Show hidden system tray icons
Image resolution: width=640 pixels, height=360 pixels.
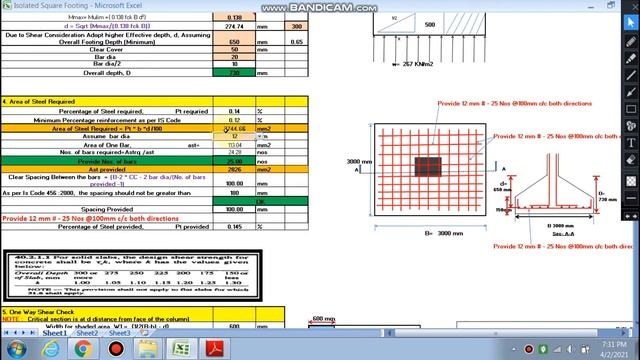(514, 349)
